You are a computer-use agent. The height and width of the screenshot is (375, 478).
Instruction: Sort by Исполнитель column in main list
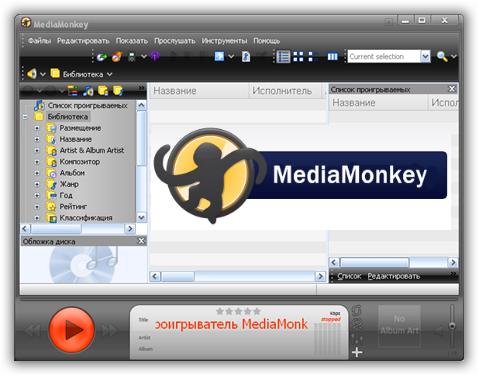pyautogui.click(x=286, y=91)
